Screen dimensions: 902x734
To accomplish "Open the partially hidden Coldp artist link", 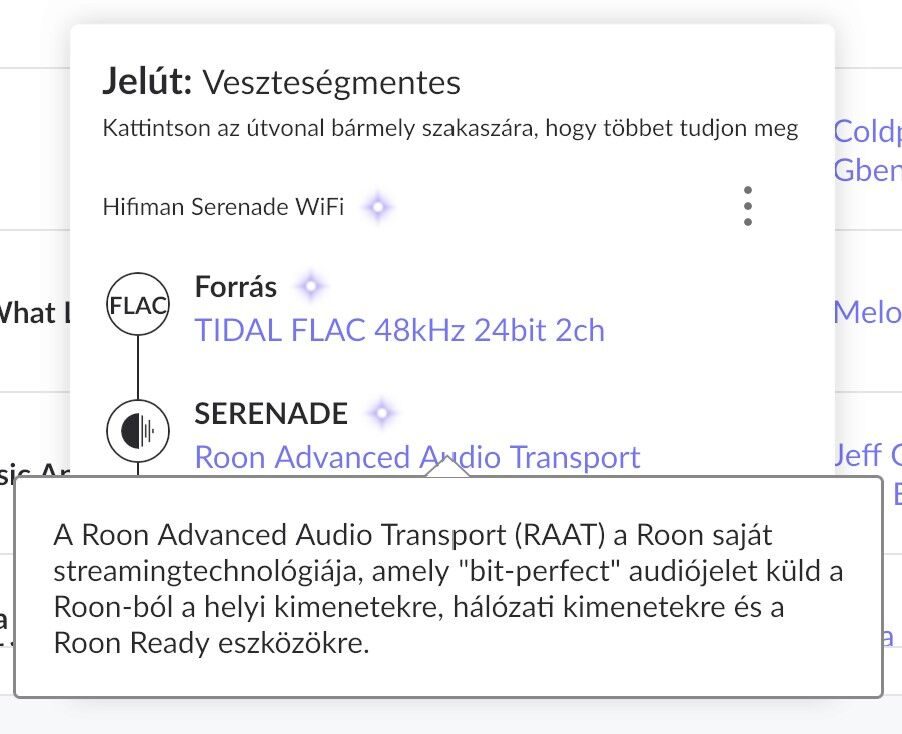I will click(866, 131).
